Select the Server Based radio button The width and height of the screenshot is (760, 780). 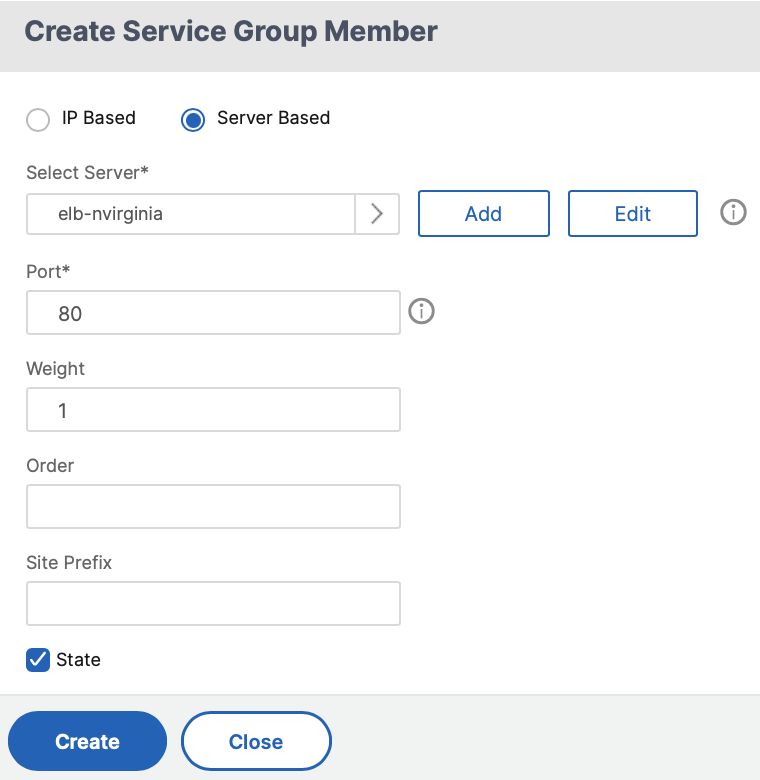tap(192, 120)
